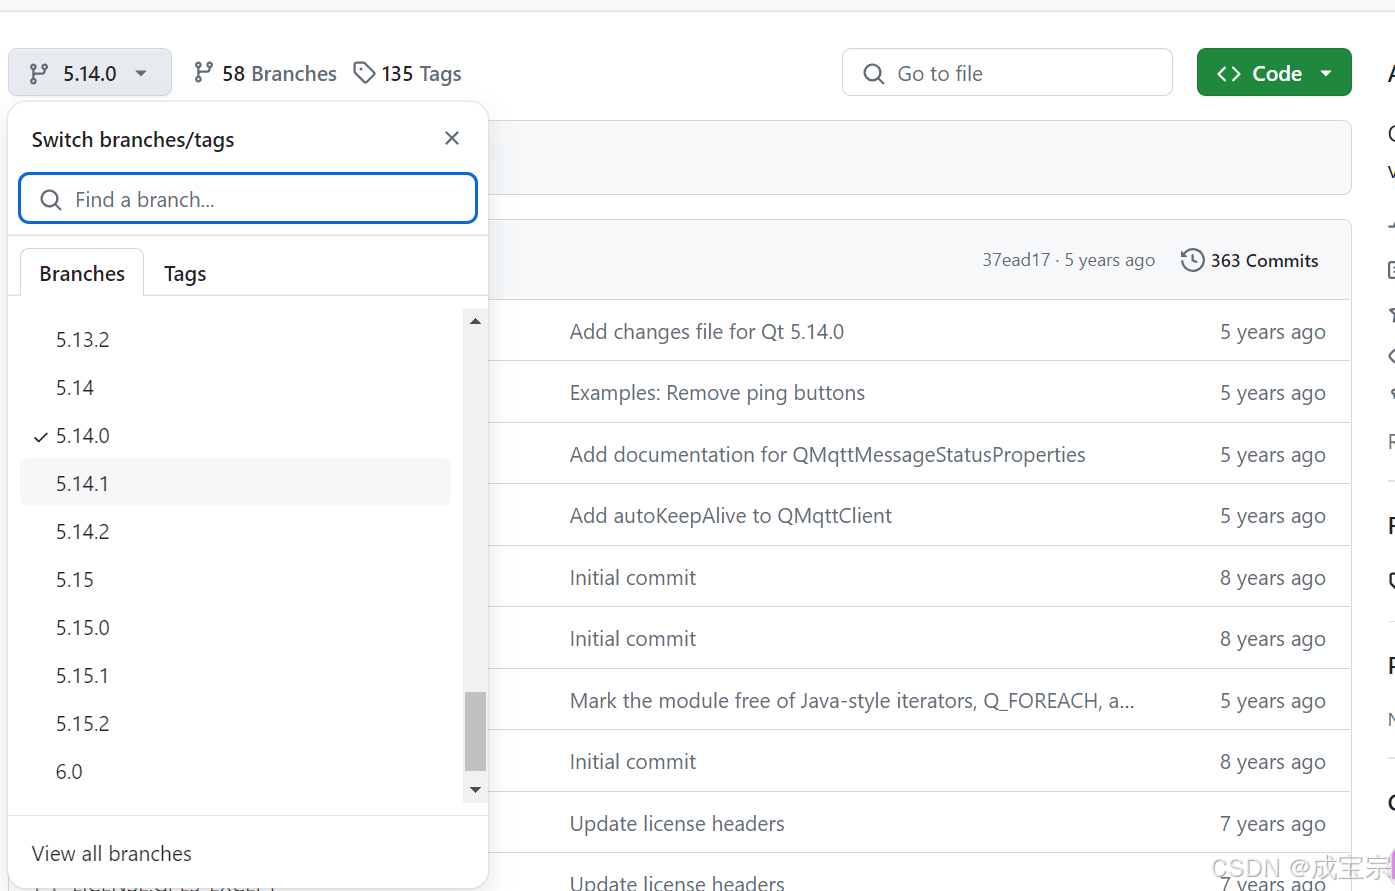The image size is (1395, 891).
Task: Choose the 5.15.2 branch
Action: point(235,723)
